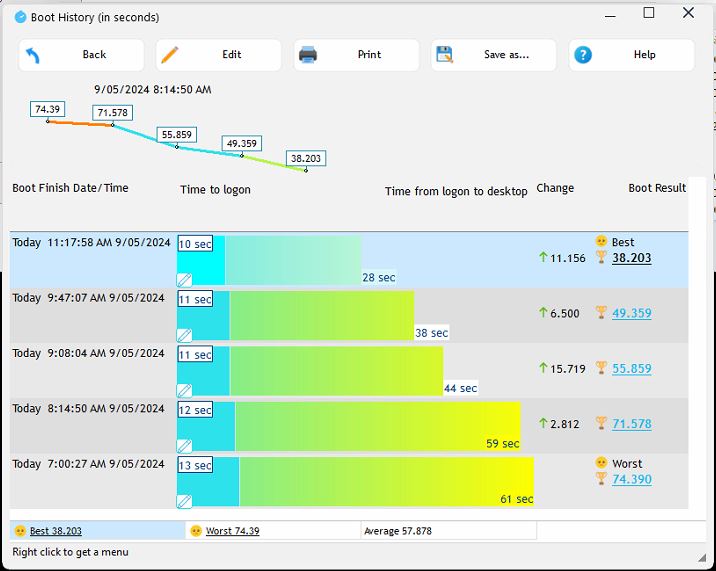Screen dimensions: 716x571
Task: Select the 74.39 data point on graph
Action: [x=48, y=121]
